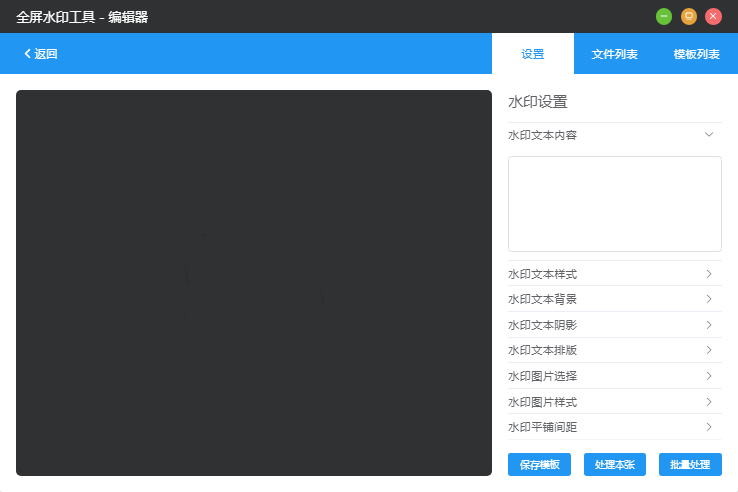Expand the 水印图片样式 section

click(x=614, y=402)
